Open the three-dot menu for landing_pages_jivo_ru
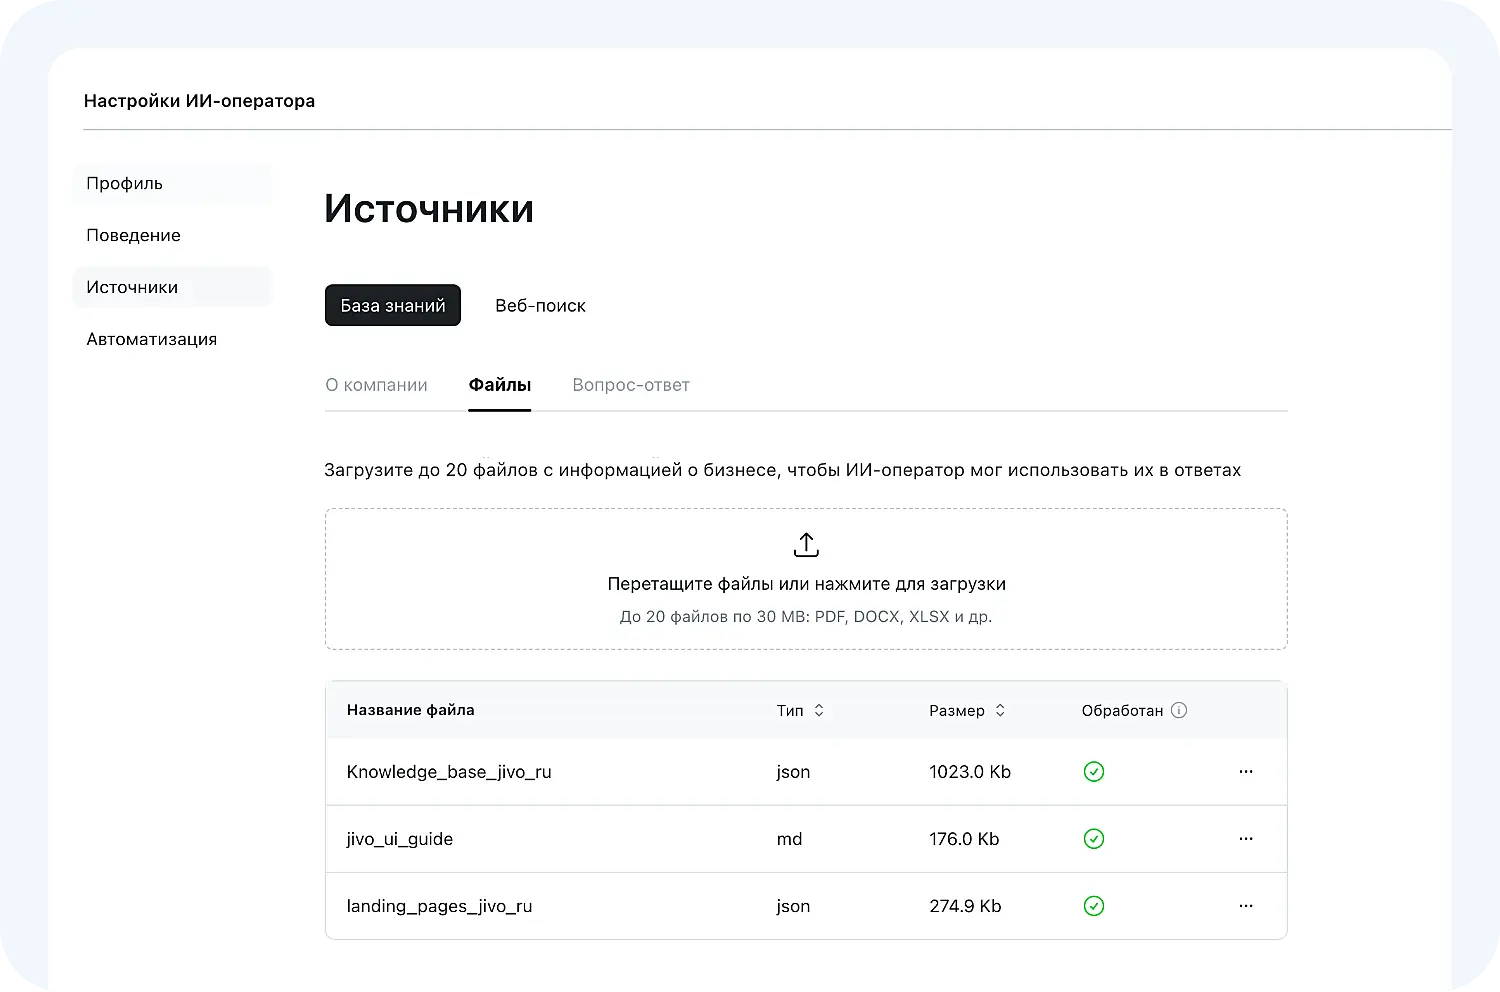Image resolution: width=1500 pixels, height=992 pixels. coord(1246,906)
